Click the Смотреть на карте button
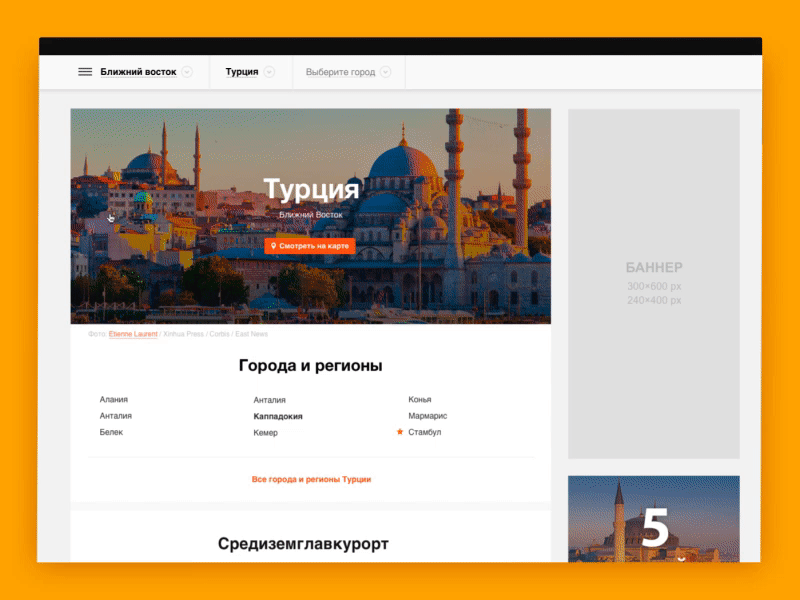Screen dimensions: 800x600 (310, 246)
